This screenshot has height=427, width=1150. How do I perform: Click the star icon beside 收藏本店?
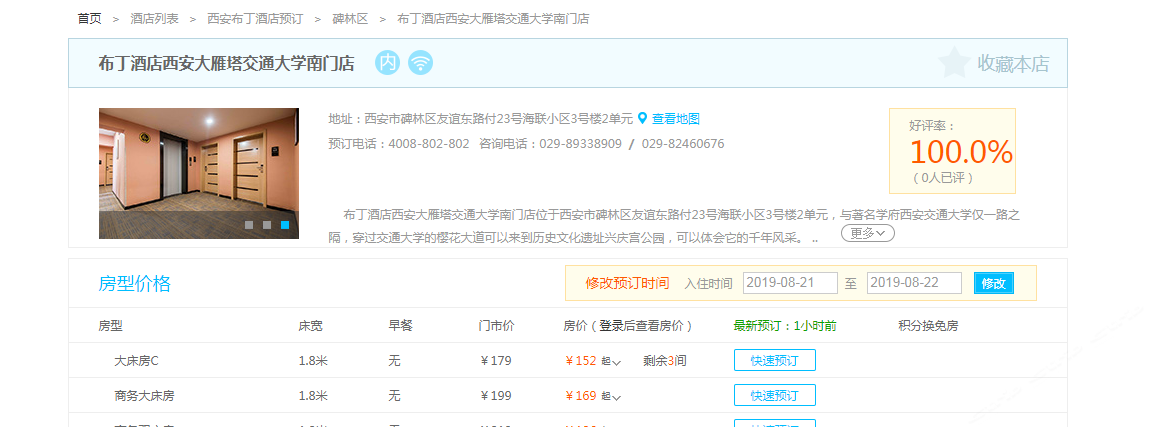[953, 62]
